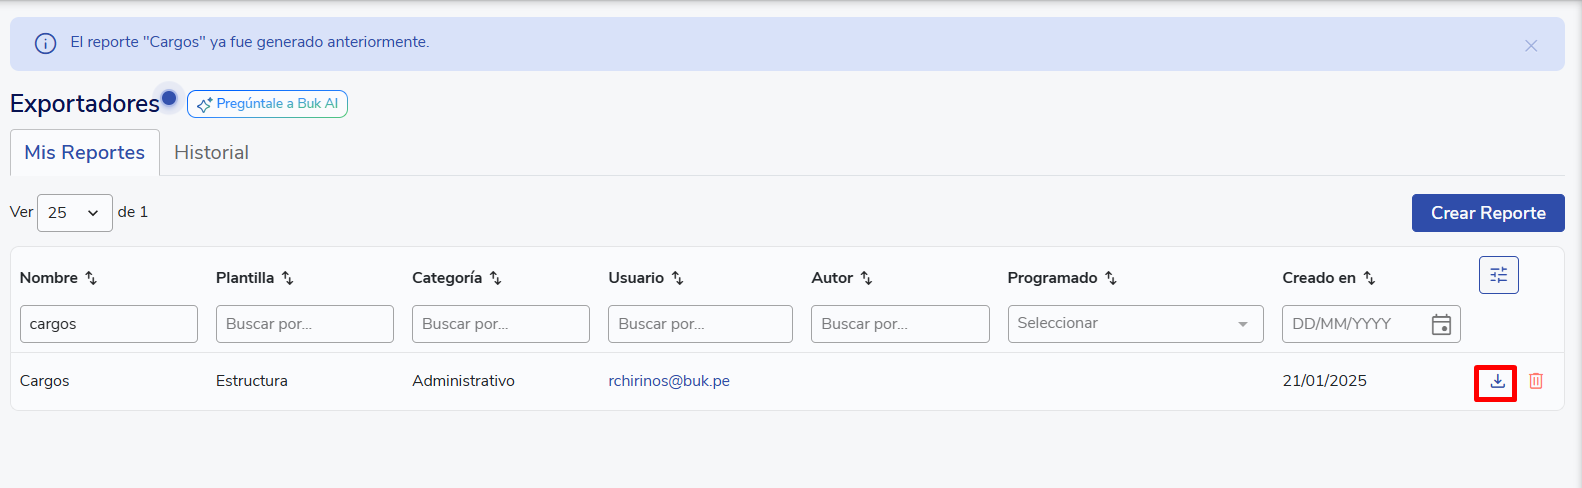Download the Cargos report
Viewport: 1582px width, 488px height.
click(1497, 381)
